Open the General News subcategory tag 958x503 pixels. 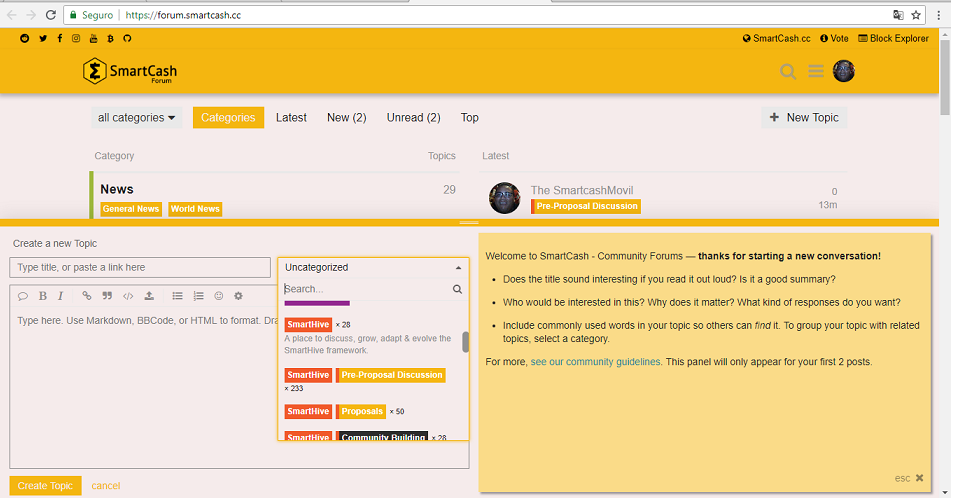point(131,209)
